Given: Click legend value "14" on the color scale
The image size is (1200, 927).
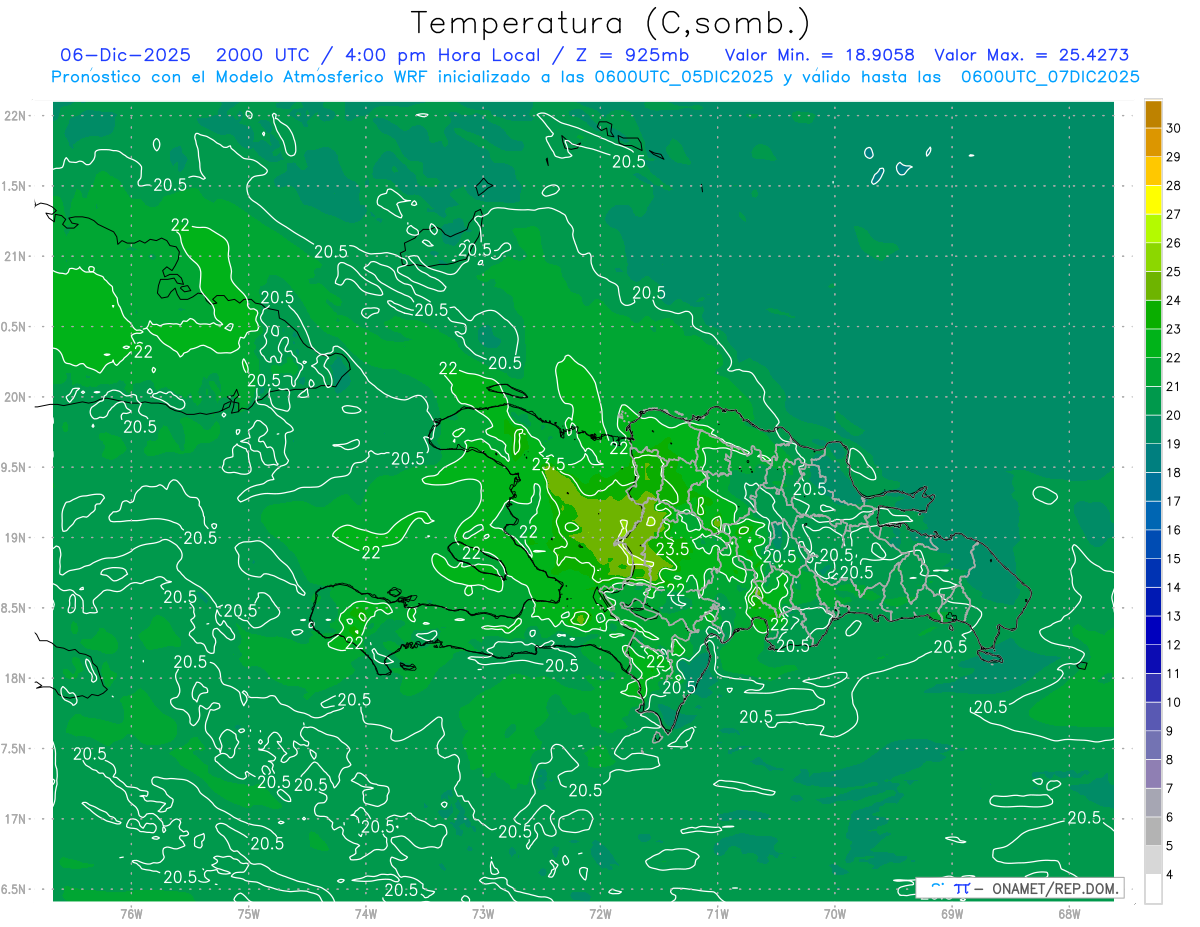Looking at the screenshot, I should pos(1174,588).
